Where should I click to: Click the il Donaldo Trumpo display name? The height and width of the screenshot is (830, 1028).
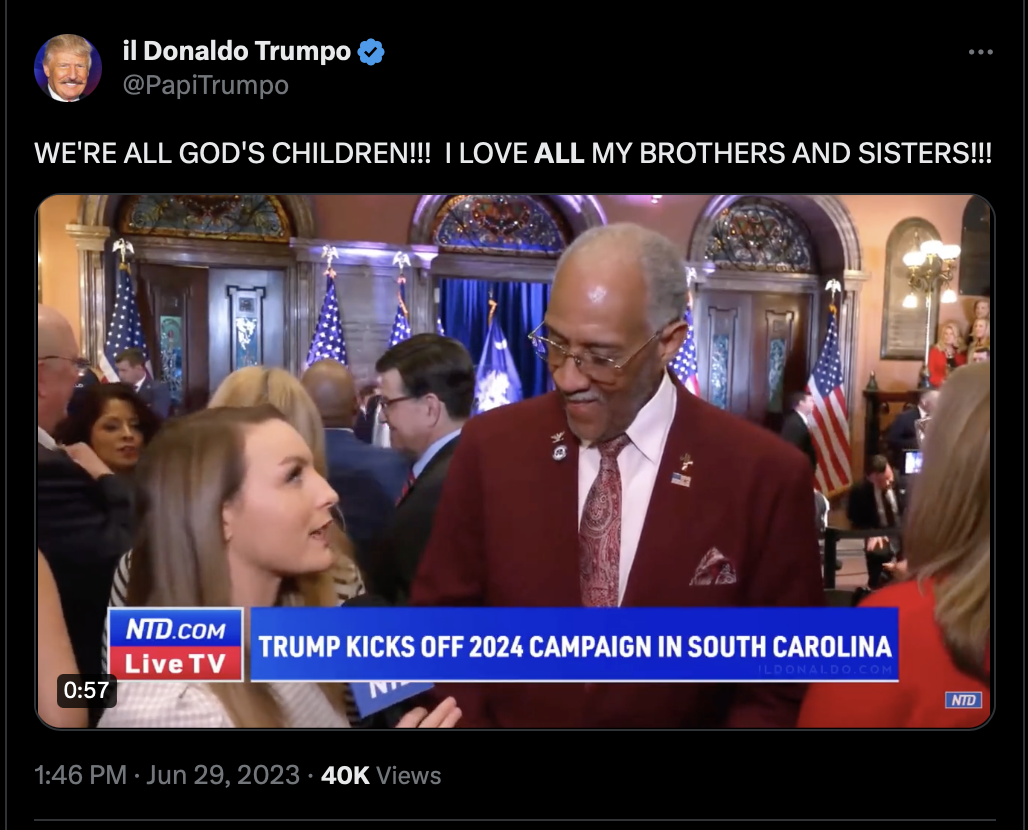point(237,51)
